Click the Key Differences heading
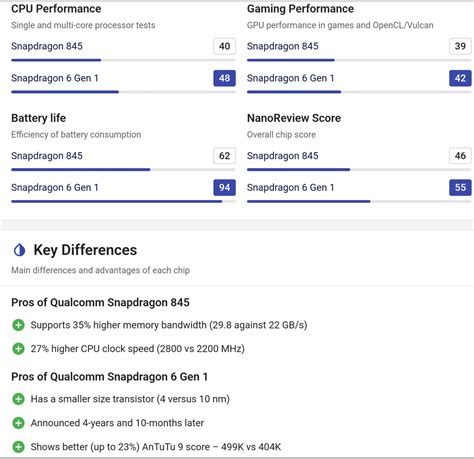This screenshot has width=474, height=459. (85, 250)
